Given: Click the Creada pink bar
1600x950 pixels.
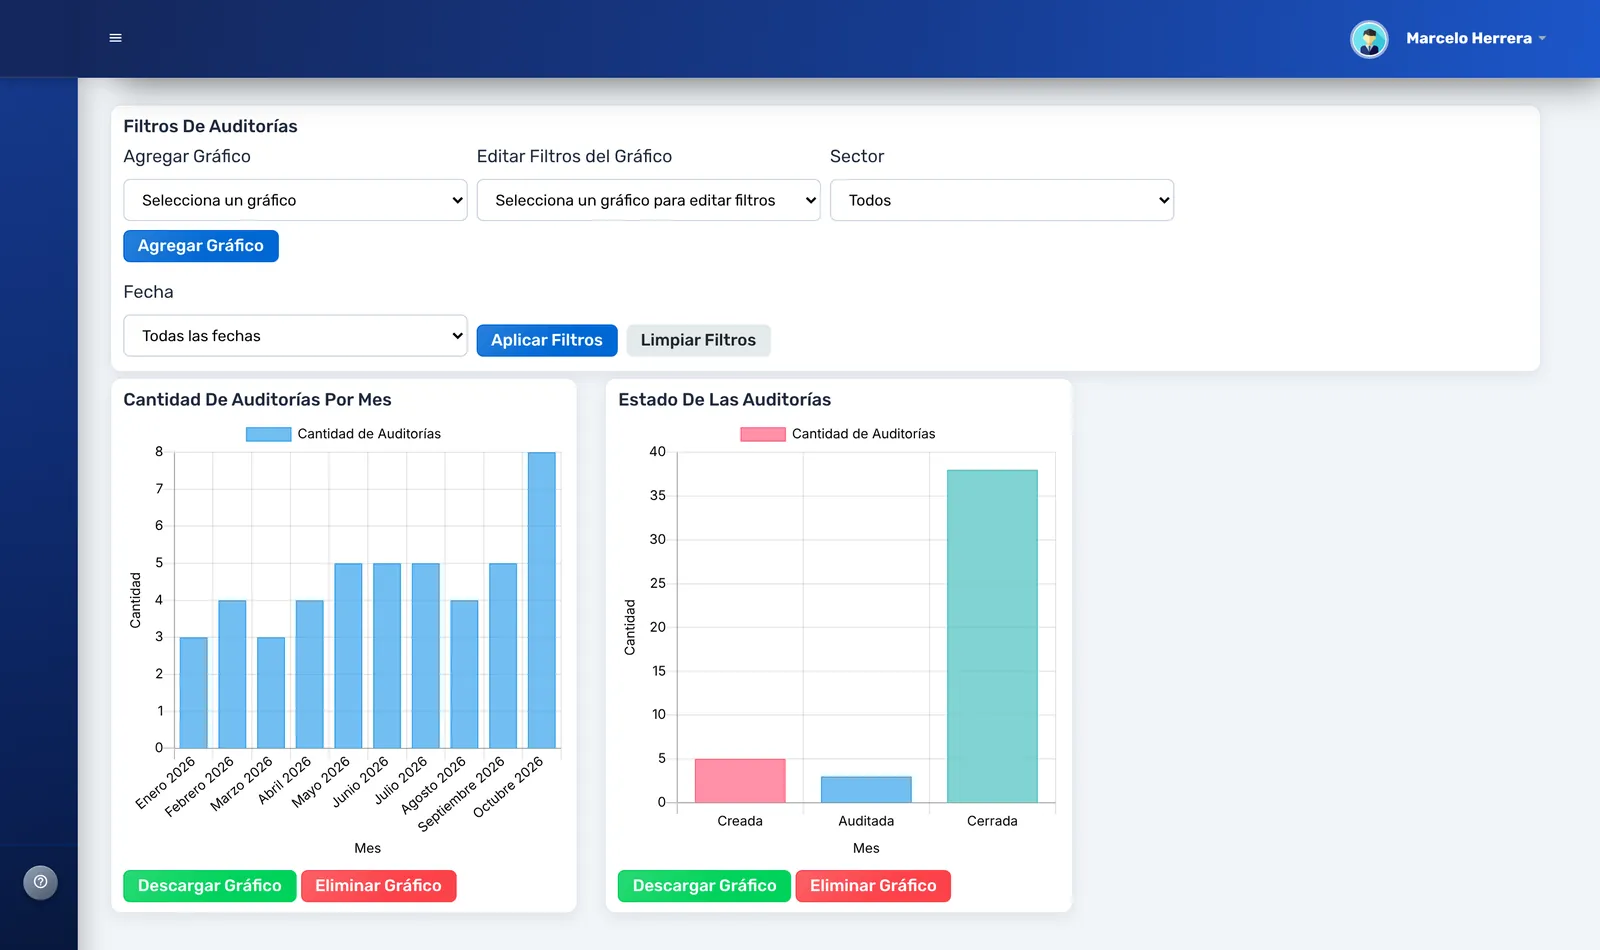Looking at the screenshot, I should click(740, 780).
